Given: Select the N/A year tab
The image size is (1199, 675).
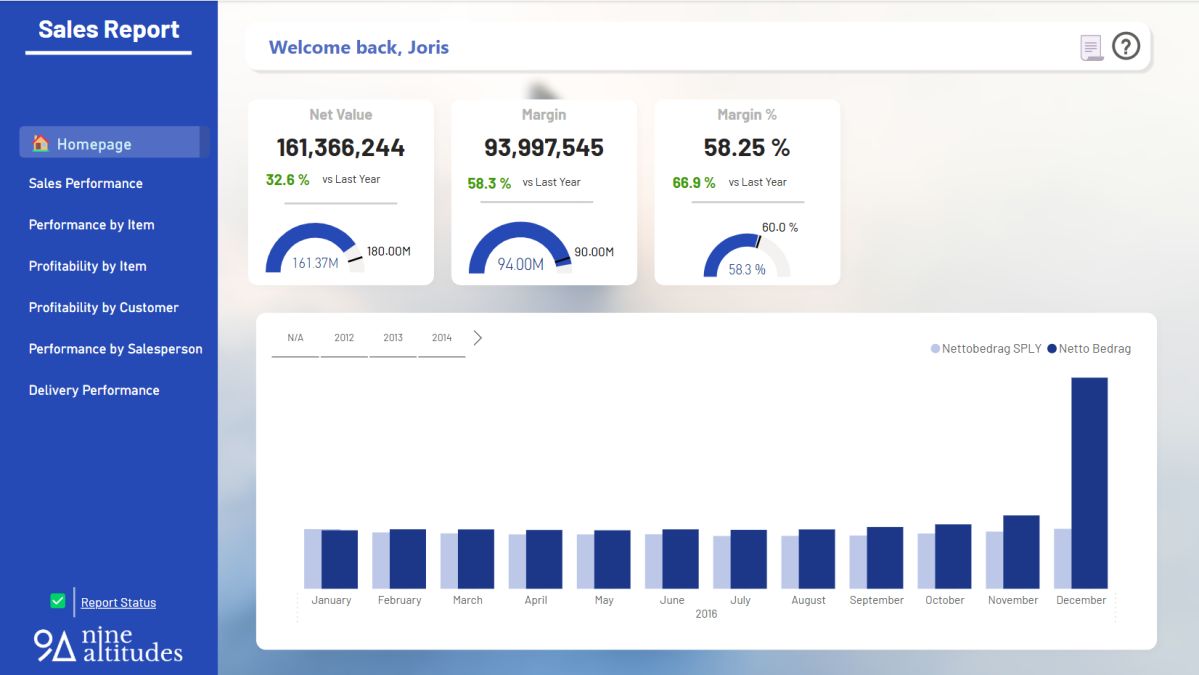Looking at the screenshot, I should [295, 337].
